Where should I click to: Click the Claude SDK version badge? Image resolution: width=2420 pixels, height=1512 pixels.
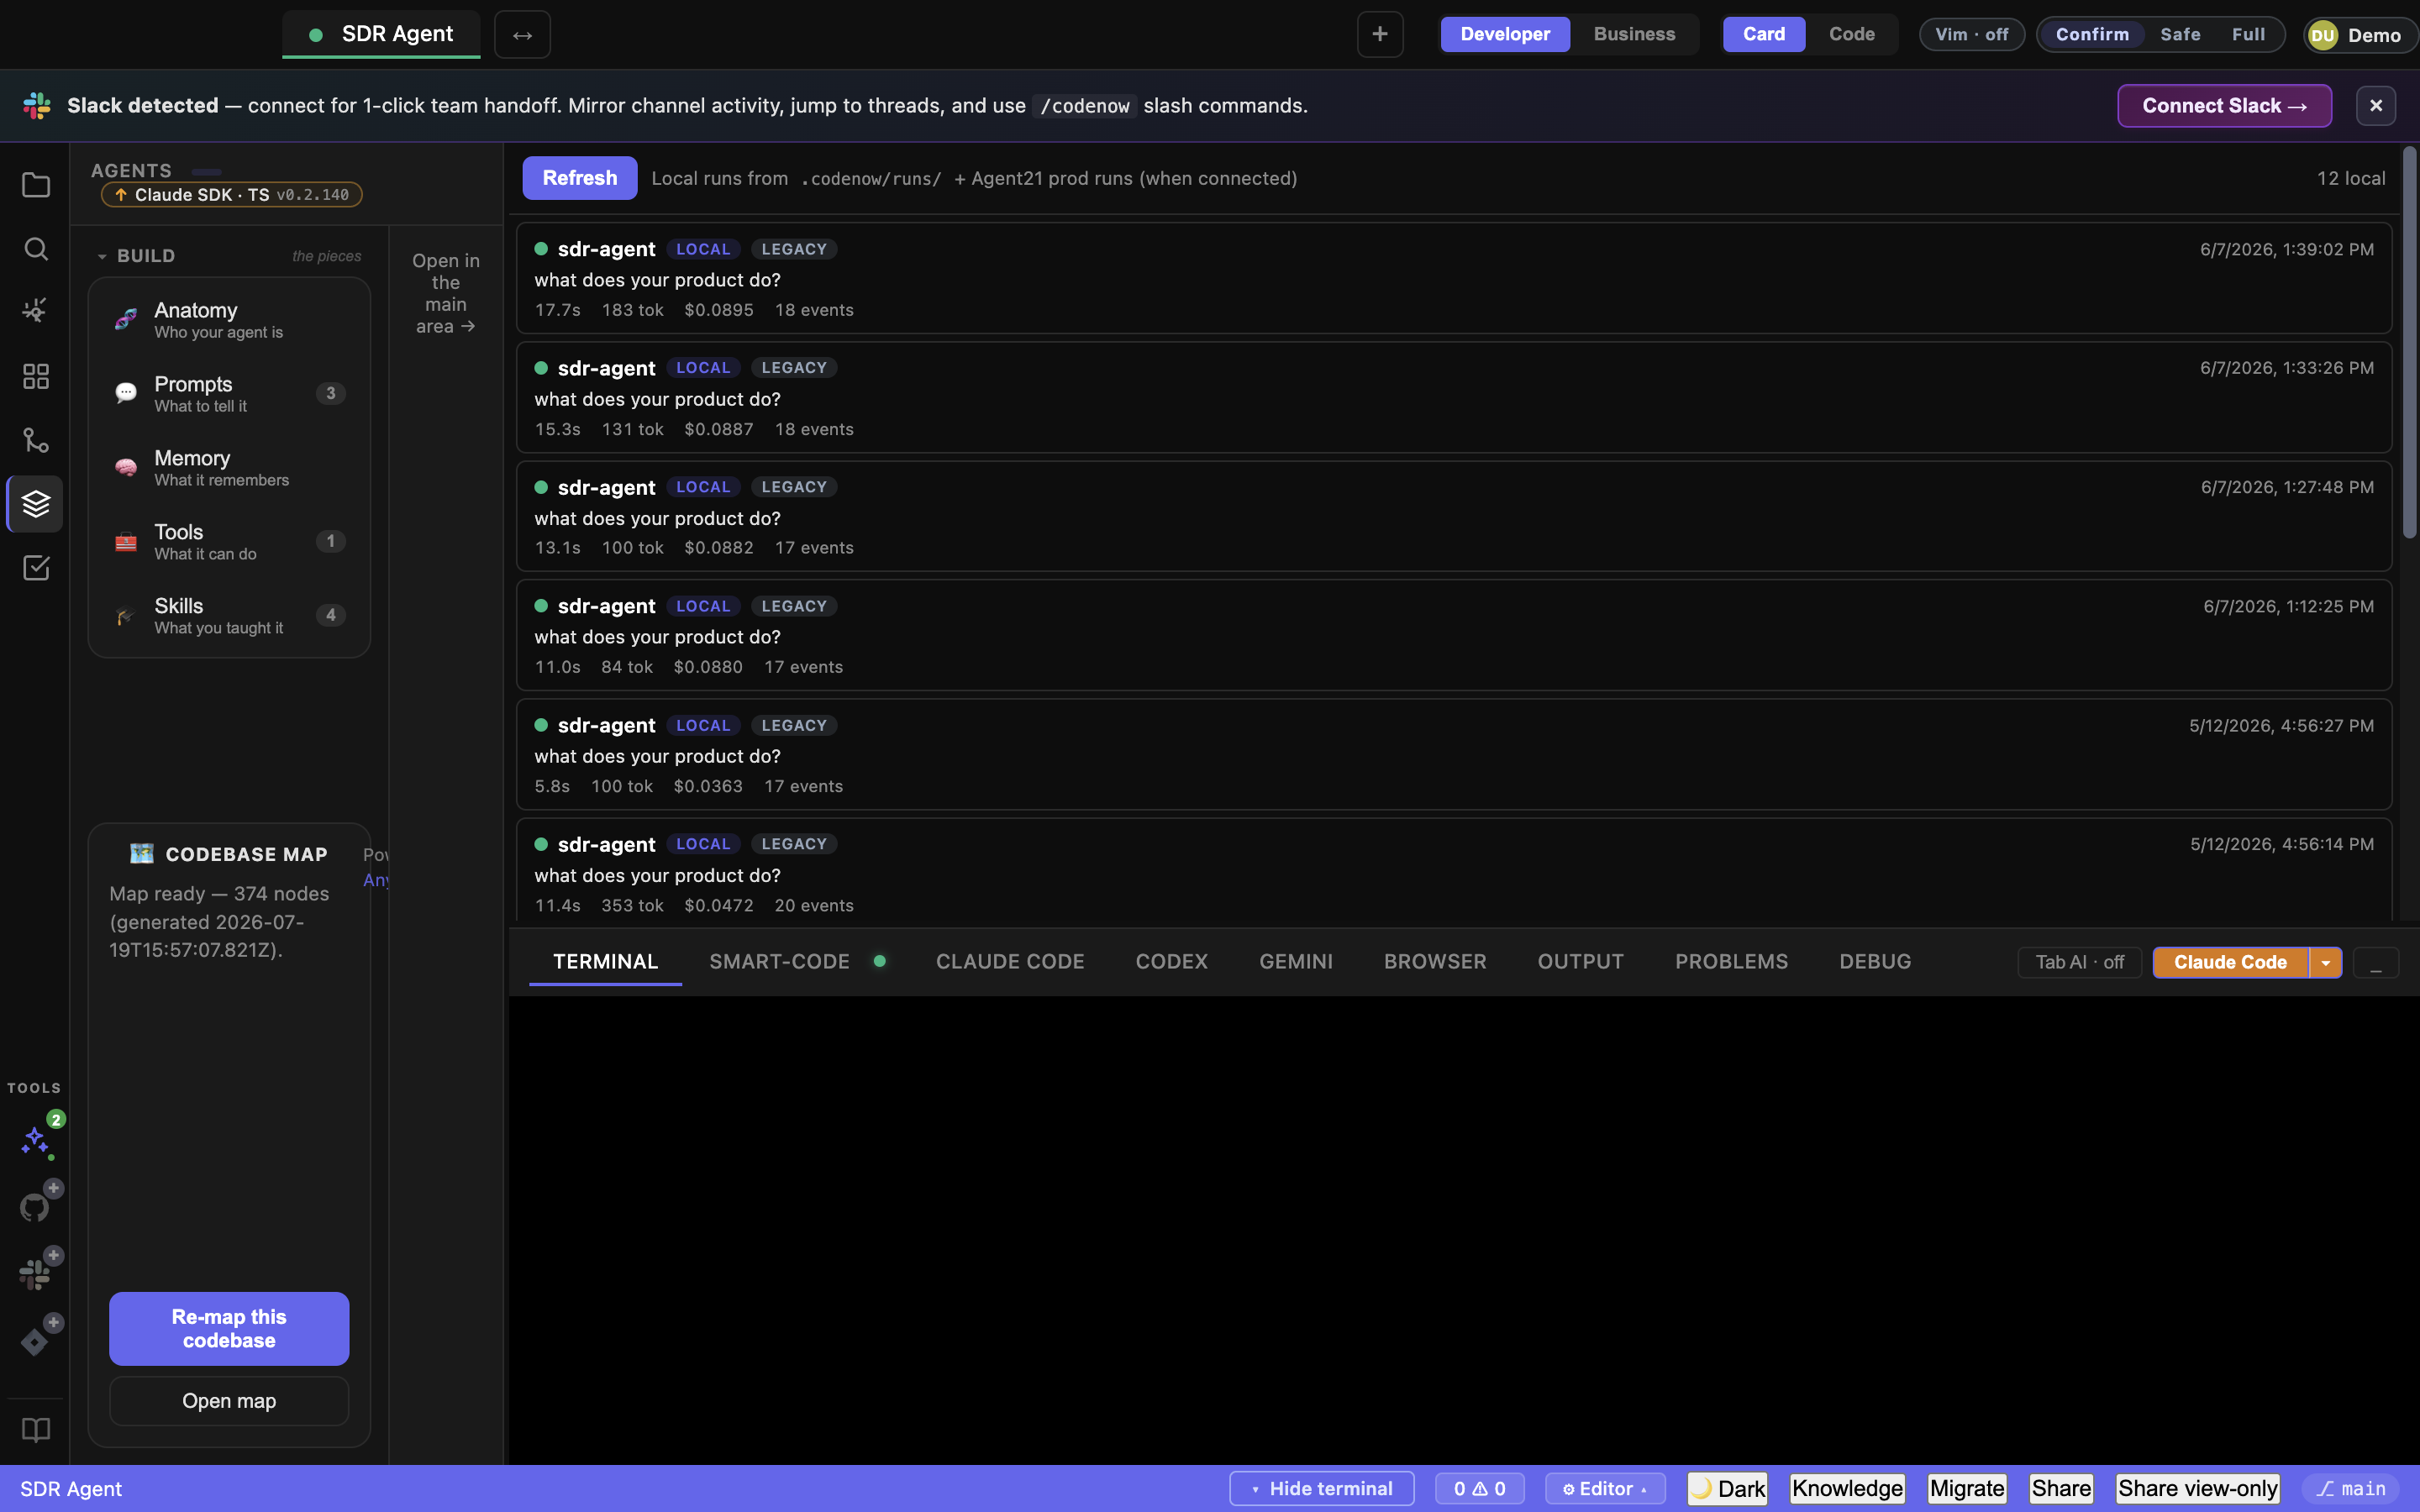(232, 195)
